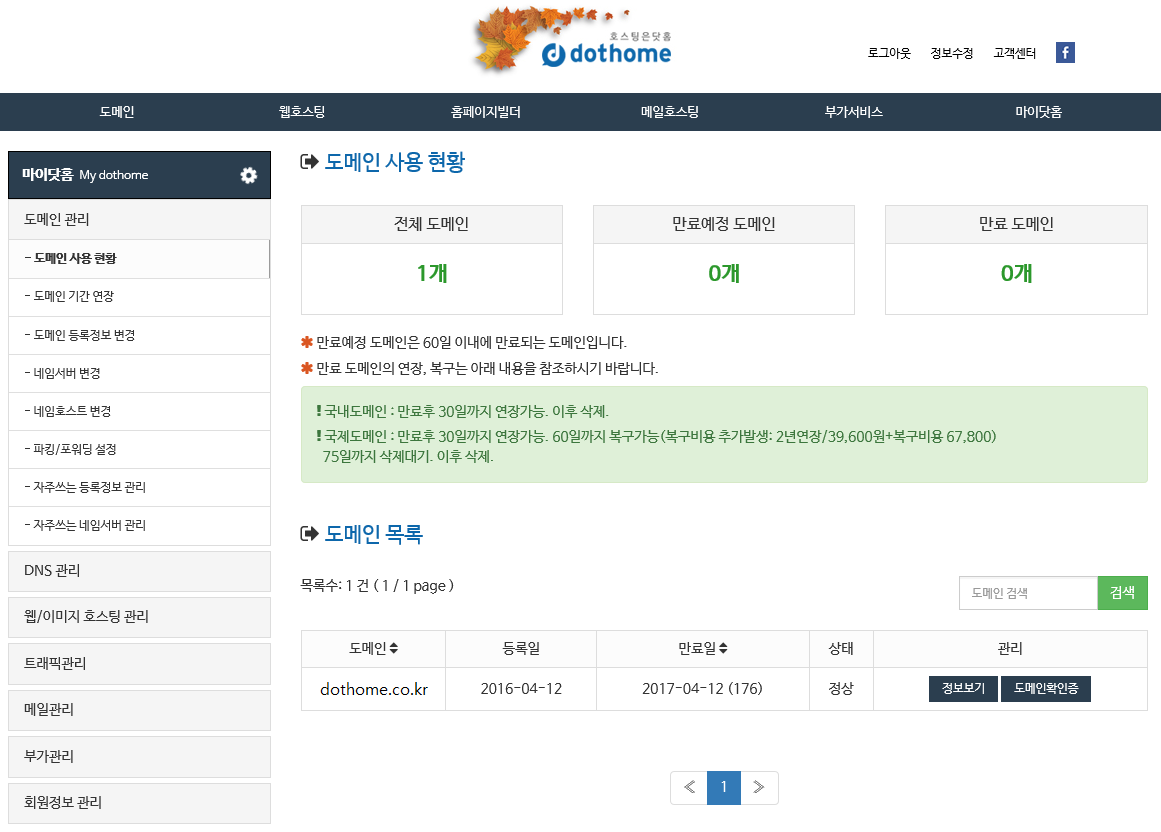Screen dimensions: 1161x832
Task: Expand 웹/이미지 호스팅 관리 section
Action: click(x=139, y=617)
